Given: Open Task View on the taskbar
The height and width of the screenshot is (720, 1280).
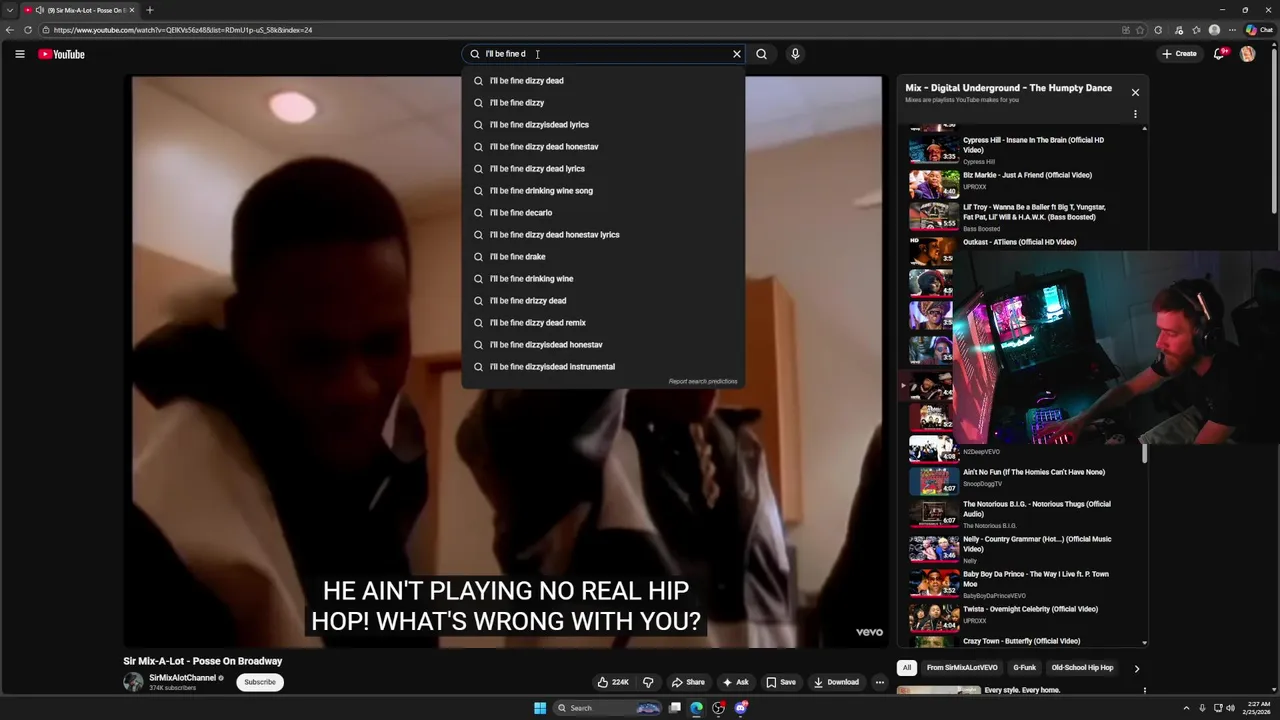Looking at the screenshot, I should (x=675, y=708).
